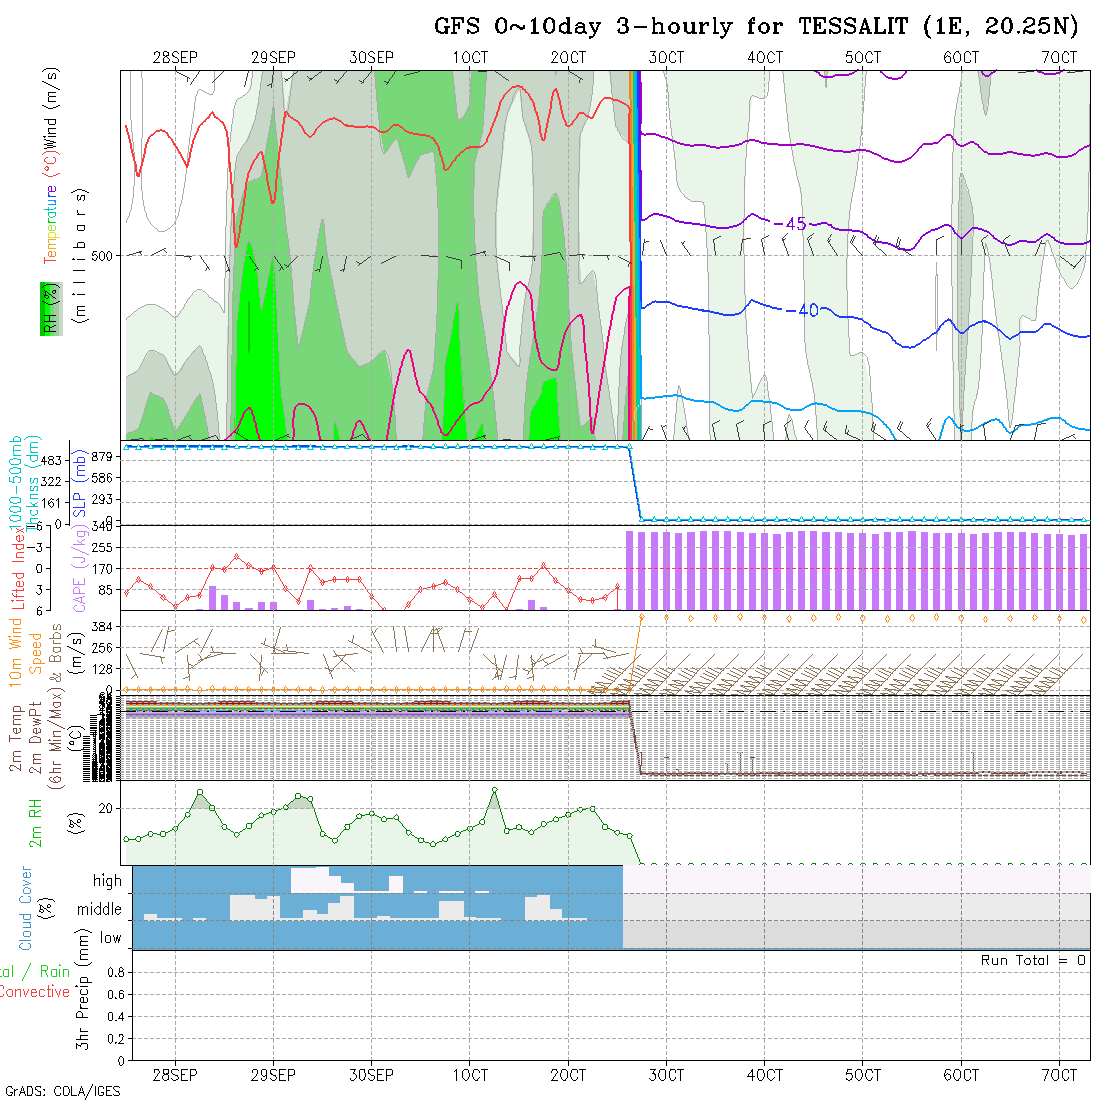Viewport: 1100px width, 1100px height.
Task: Click 29SEP on the top date axis
Action: click(273, 58)
